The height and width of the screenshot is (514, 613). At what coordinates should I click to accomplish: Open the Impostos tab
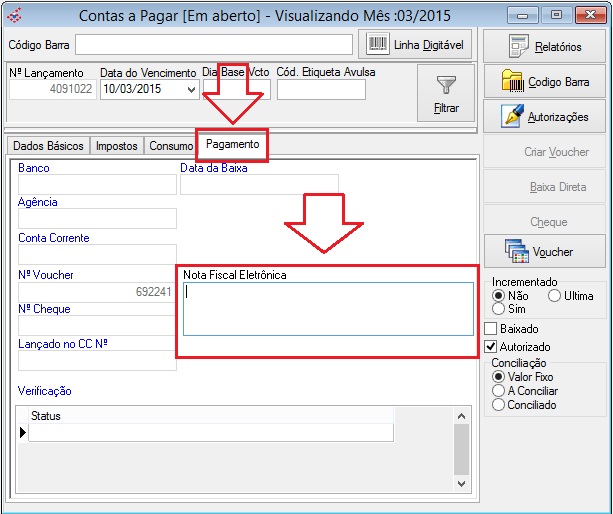coord(117,146)
